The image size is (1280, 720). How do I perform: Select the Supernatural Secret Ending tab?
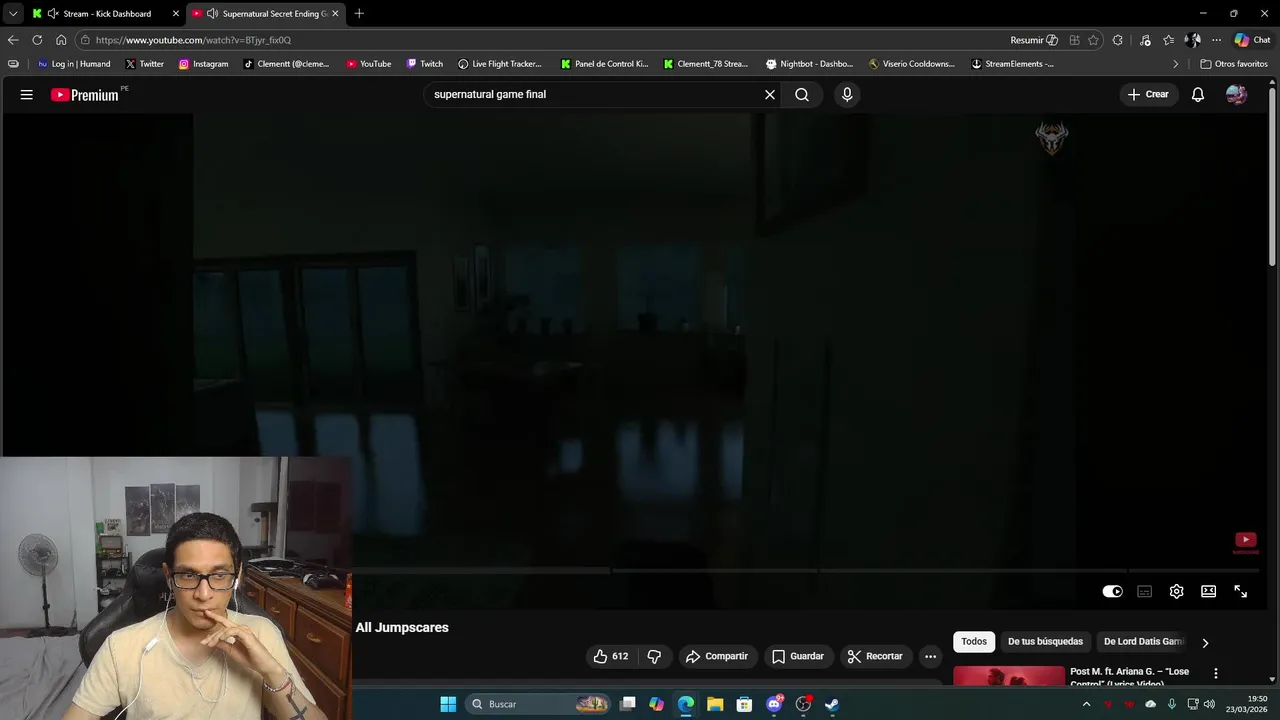coord(264,13)
